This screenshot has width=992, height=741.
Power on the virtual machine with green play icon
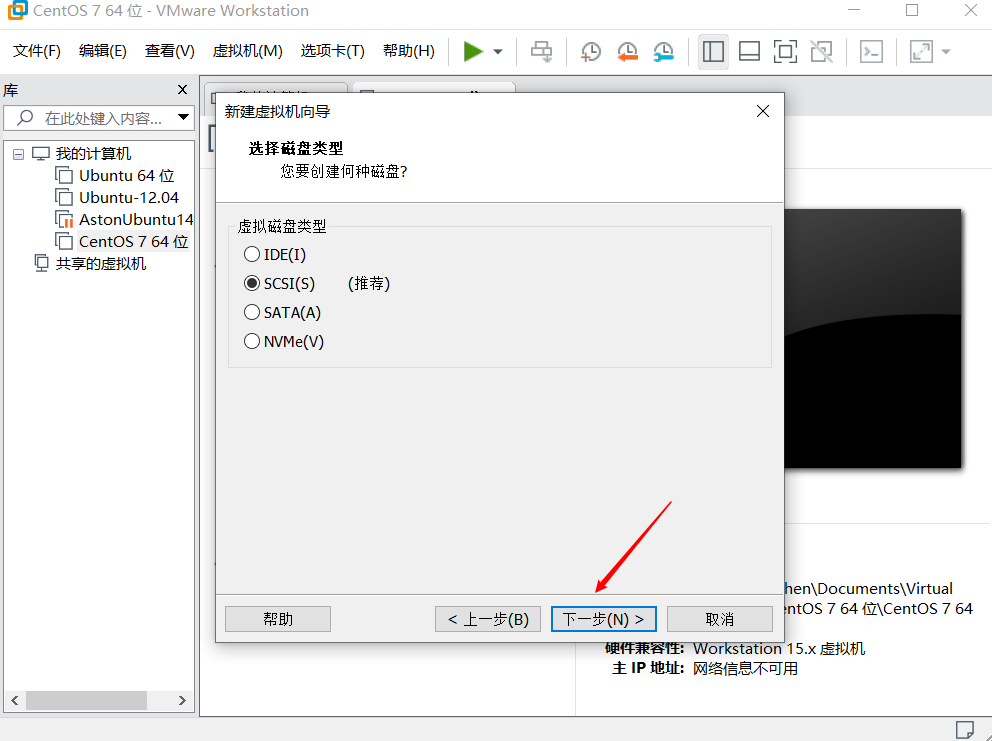click(x=473, y=51)
